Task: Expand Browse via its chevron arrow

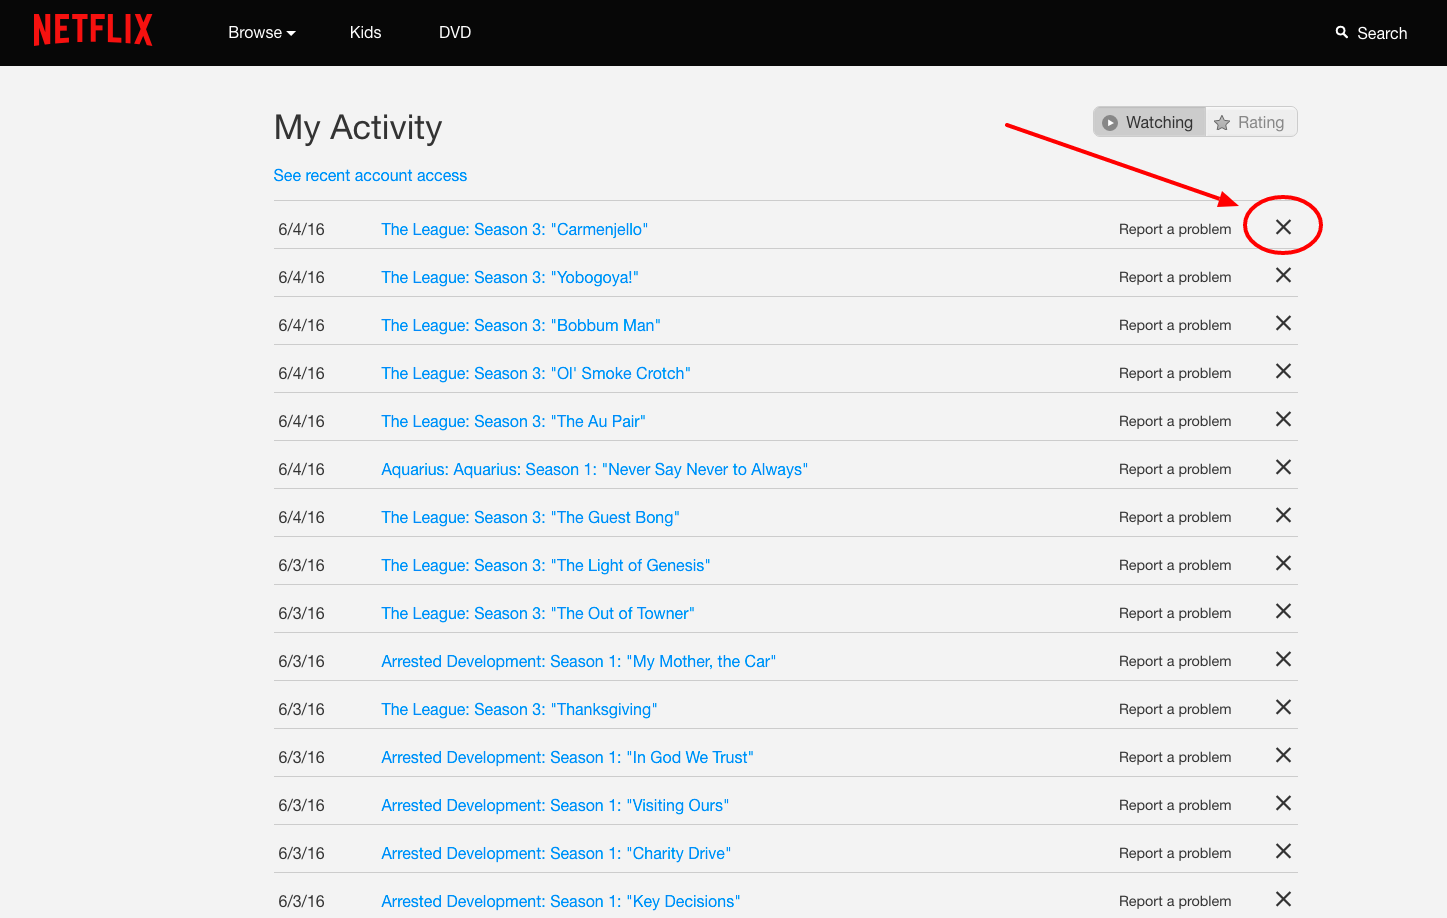Action: pyautogui.click(x=291, y=33)
